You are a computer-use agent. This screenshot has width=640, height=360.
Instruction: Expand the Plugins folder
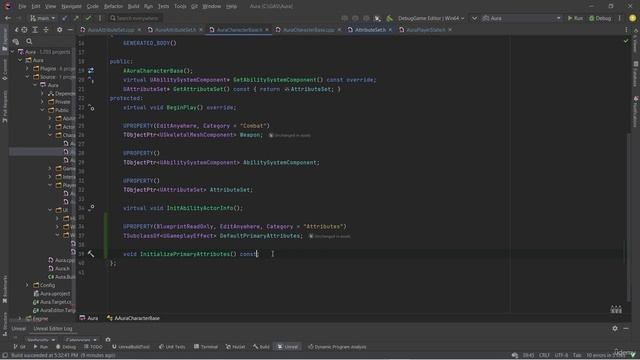point(27,69)
